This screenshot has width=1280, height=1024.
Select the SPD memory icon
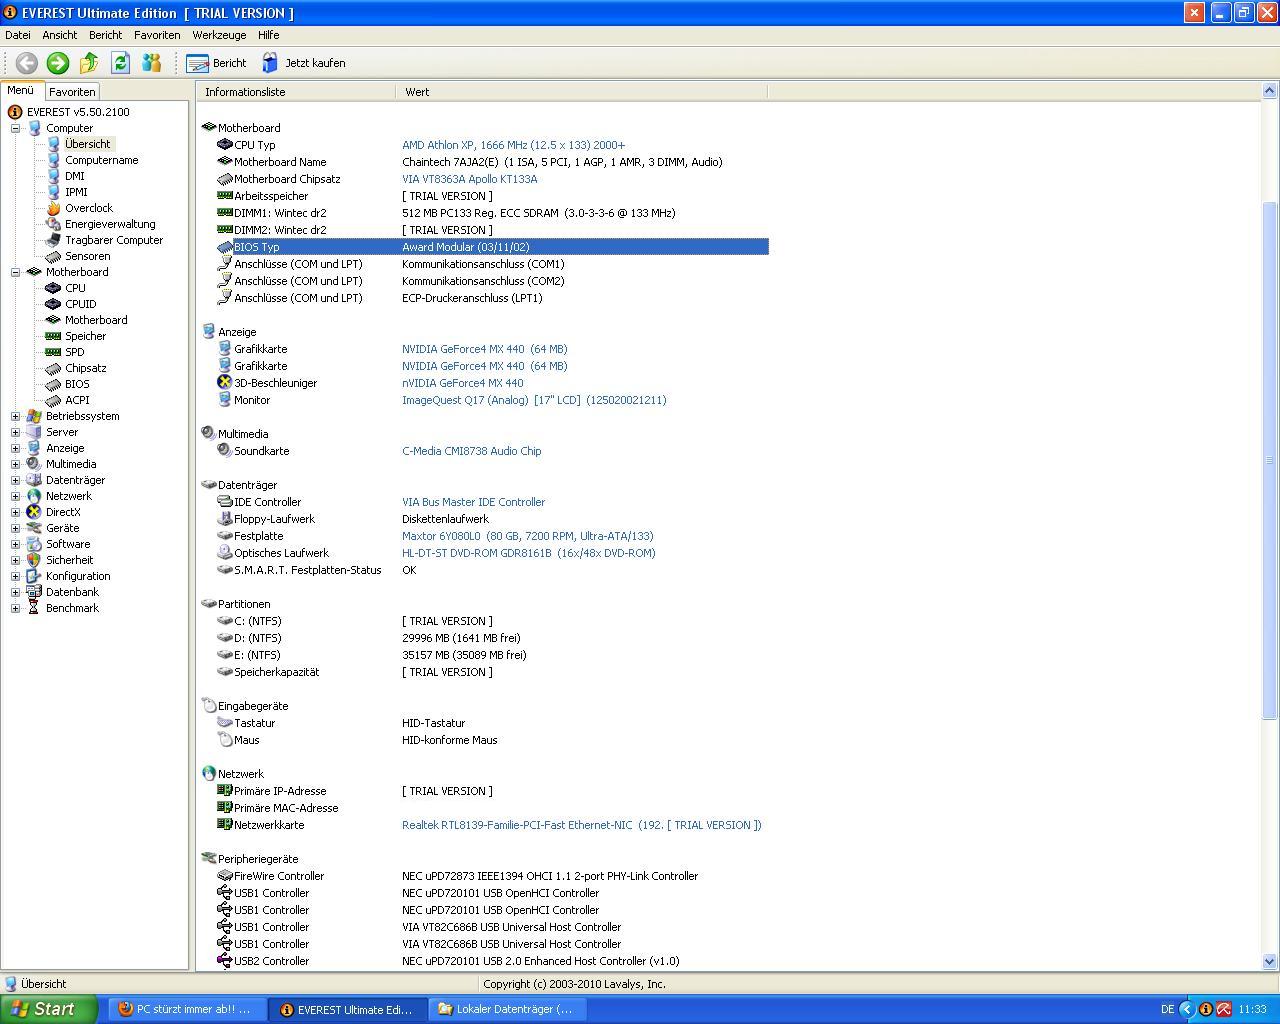pyautogui.click(x=53, y=352)
